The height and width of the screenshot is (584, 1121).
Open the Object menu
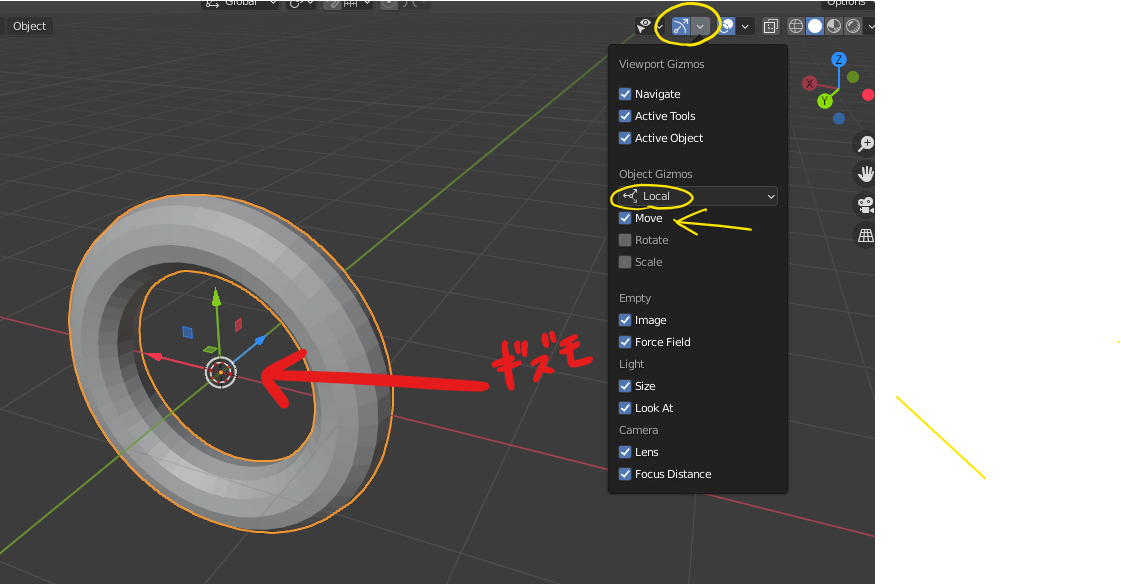coord(29,26)
